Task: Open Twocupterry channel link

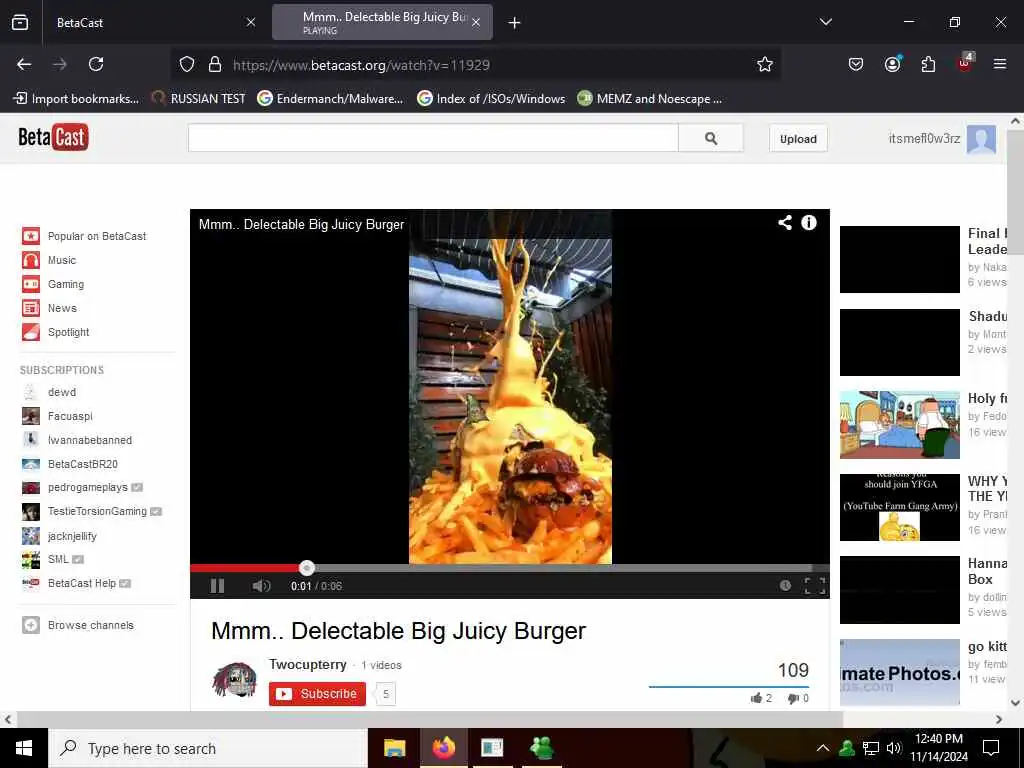Action: tap(308, 664)
